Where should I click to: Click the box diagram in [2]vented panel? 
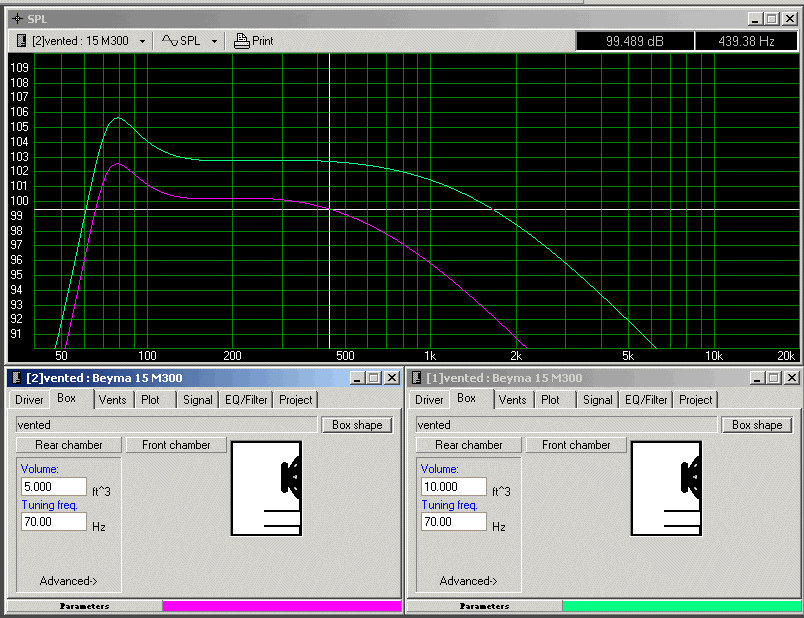coord(266,488)
